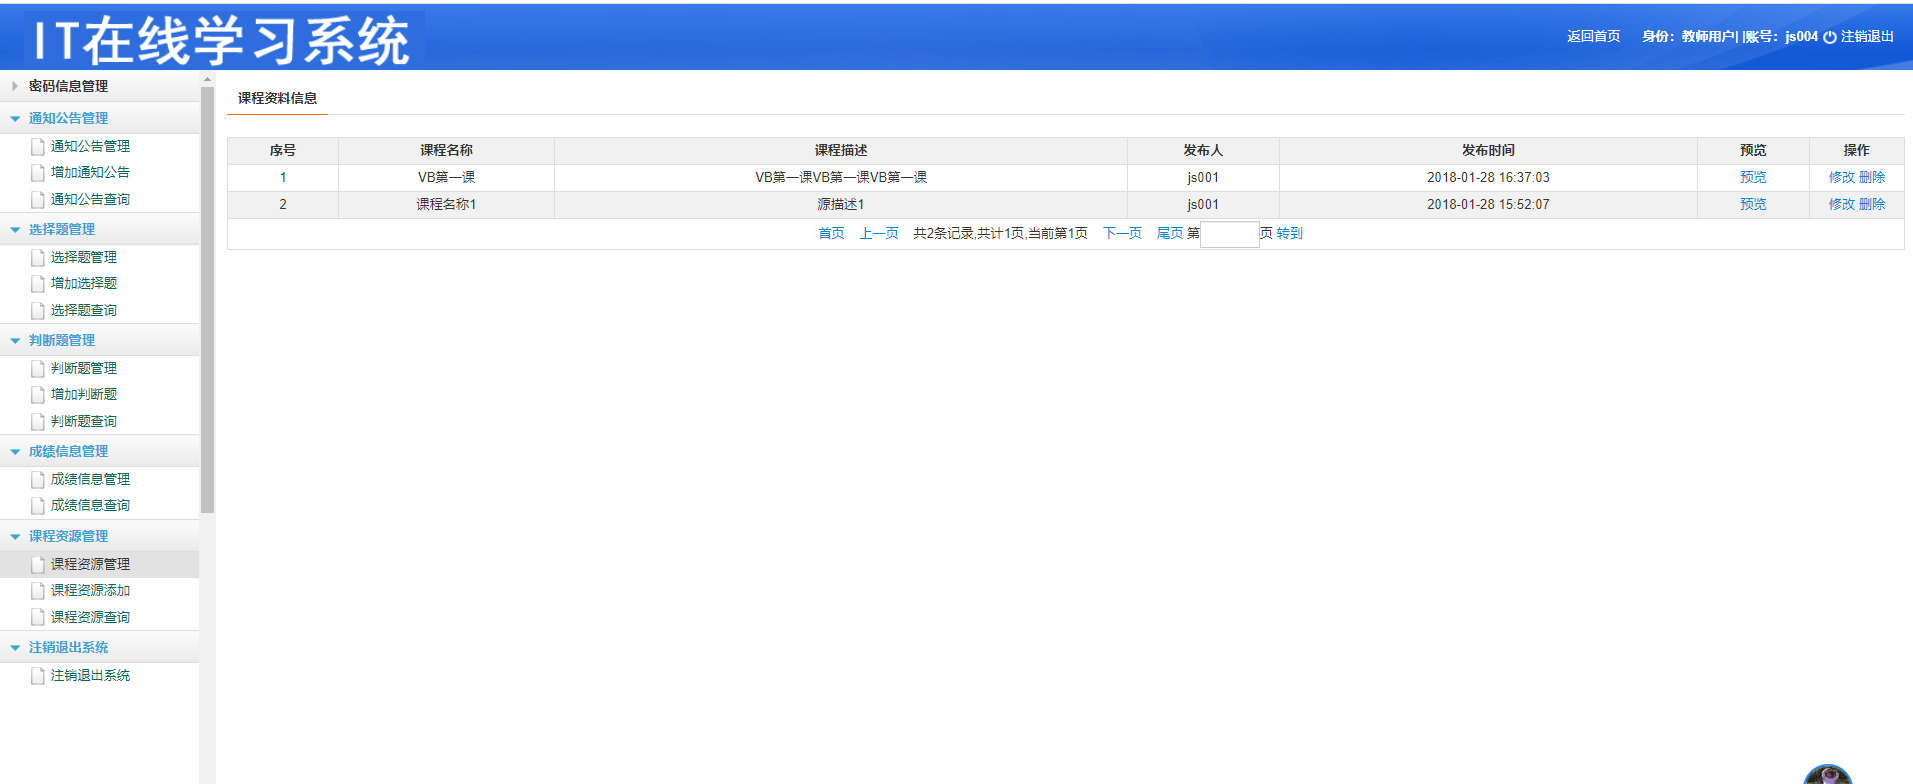Click 删除 for 课程名称1 row
The width and height of the screenshot is (1913, 784).
tap(1872, 204)
